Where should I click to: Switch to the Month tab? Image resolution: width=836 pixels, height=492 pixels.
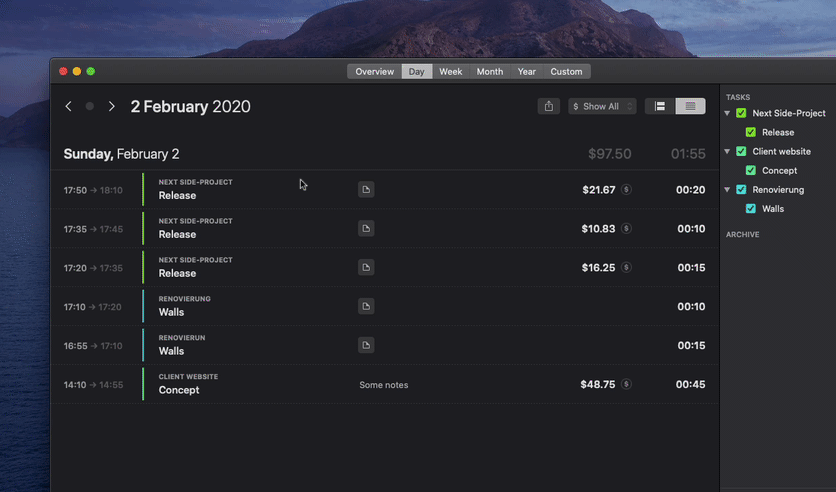pos(489,71)
